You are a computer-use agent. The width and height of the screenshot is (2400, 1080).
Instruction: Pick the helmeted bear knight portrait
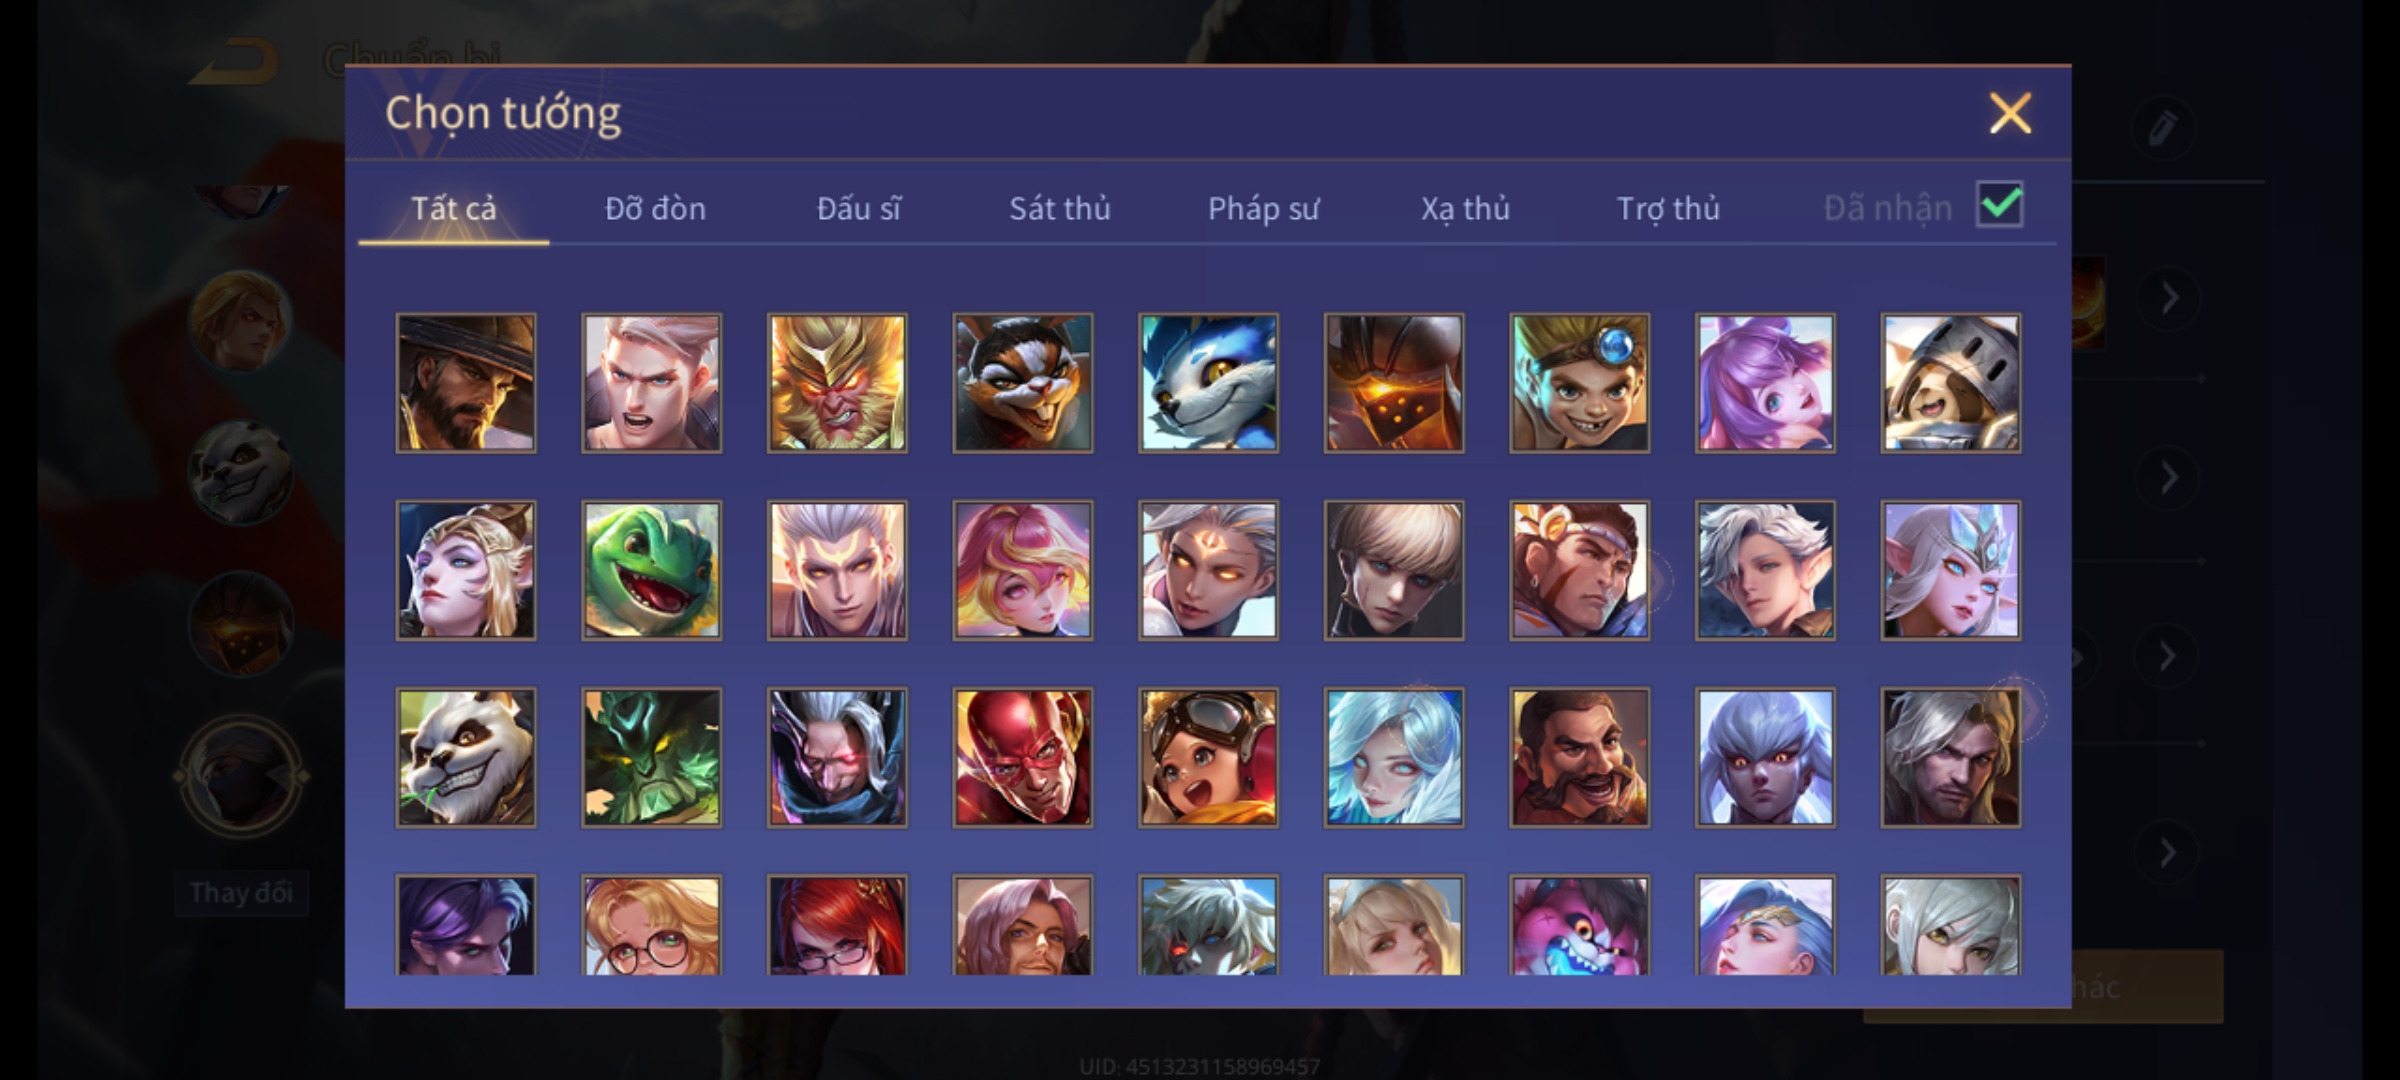tap(1951, 383)
